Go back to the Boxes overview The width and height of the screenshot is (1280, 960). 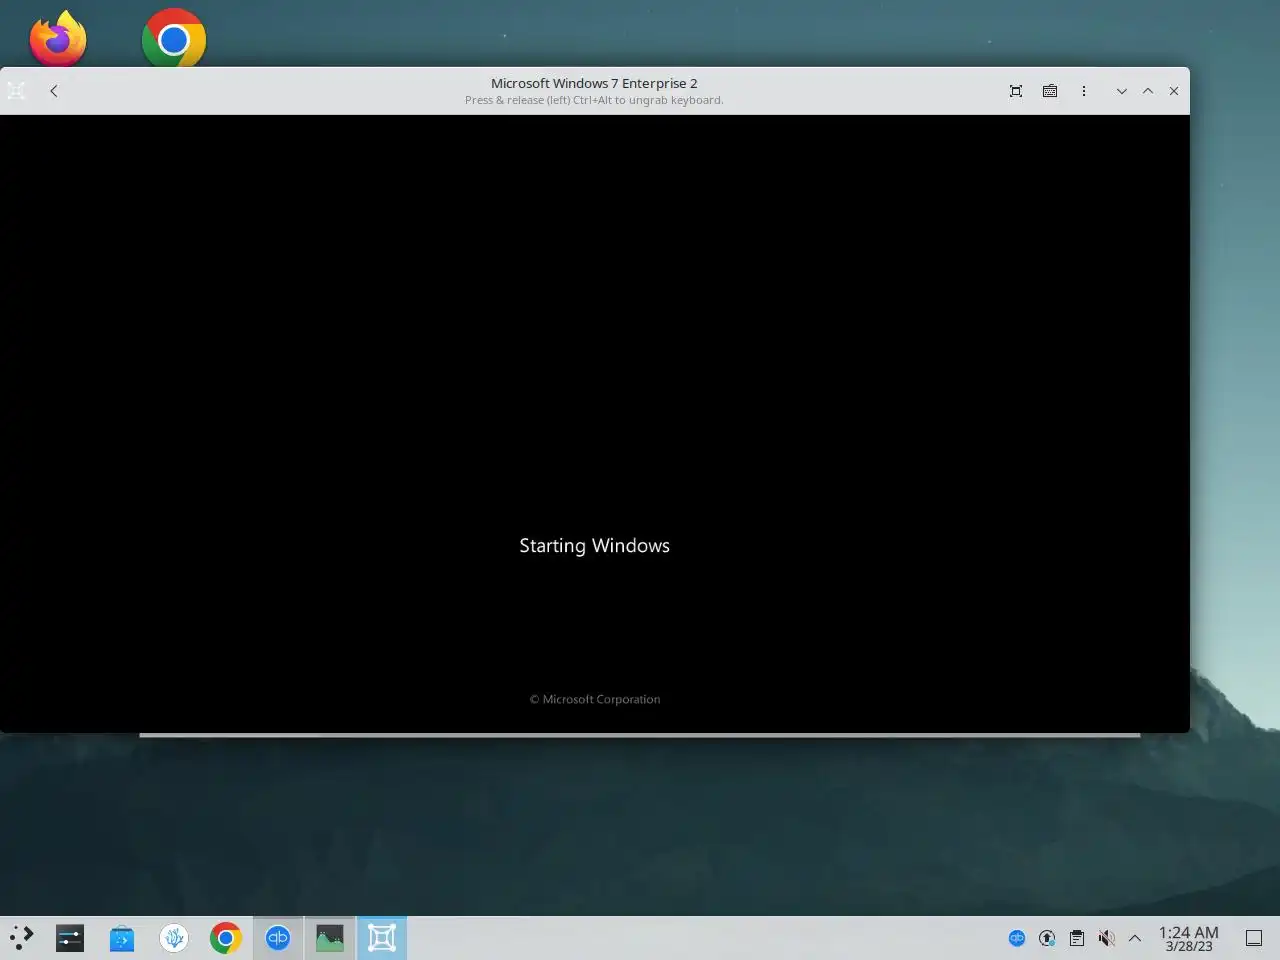coord(54,91)
